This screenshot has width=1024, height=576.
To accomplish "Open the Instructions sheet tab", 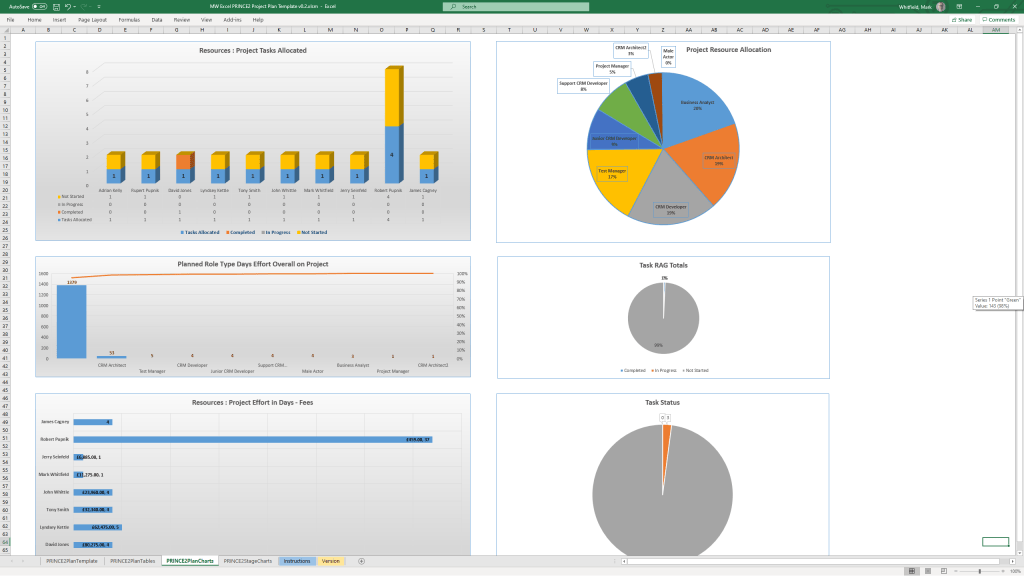I will pos(297,561).
